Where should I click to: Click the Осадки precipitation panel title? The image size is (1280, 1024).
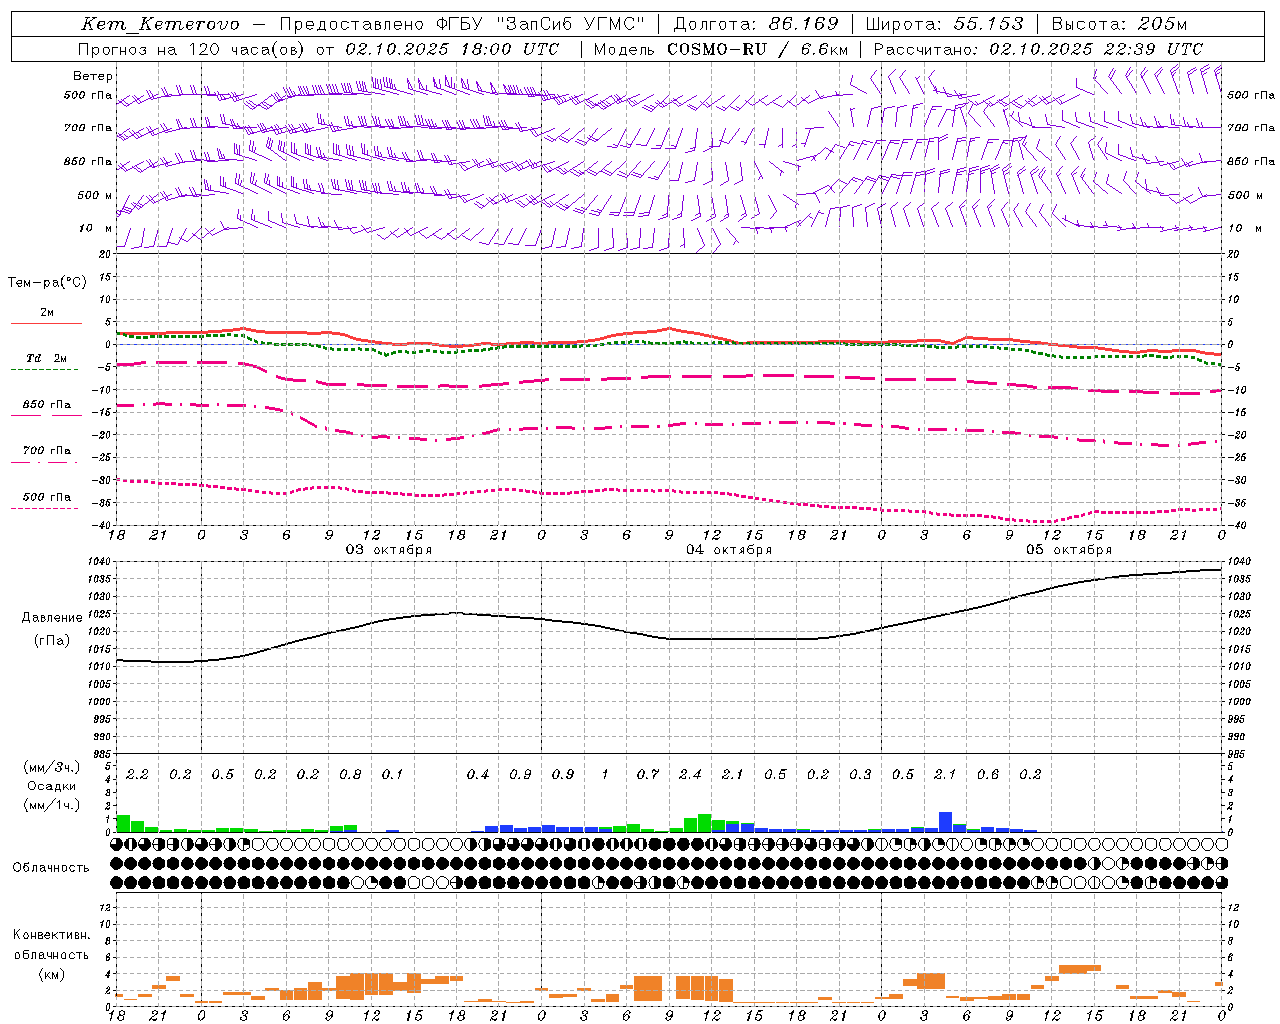(x=52, y=786)
